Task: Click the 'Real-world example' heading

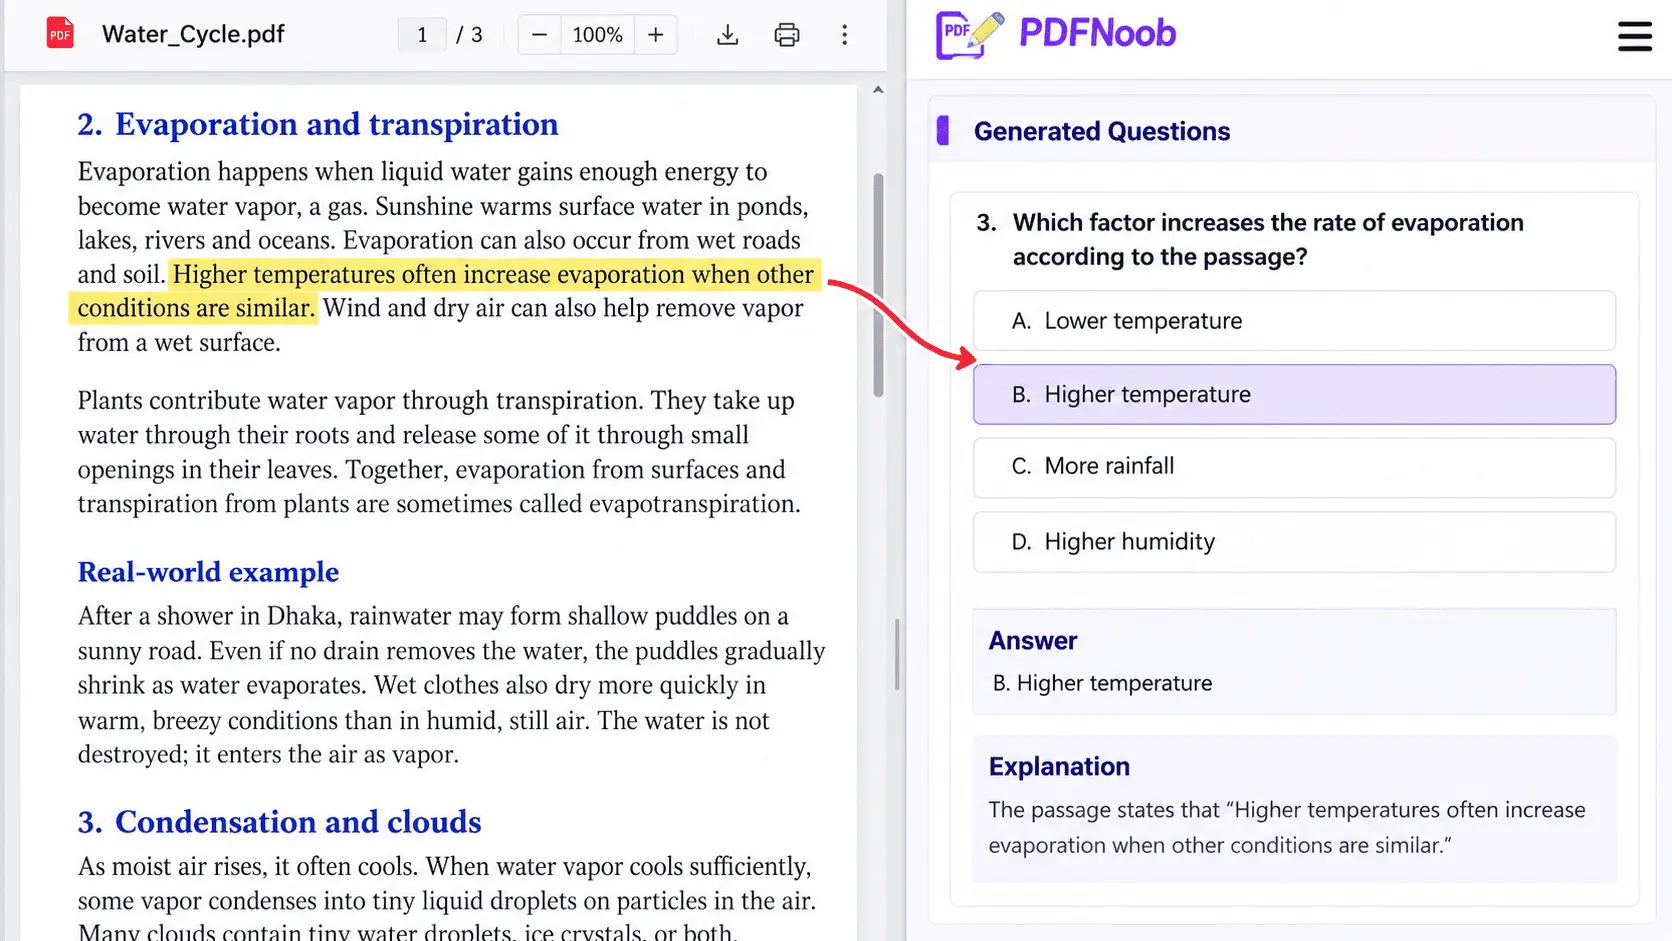Action: [x=208, y=572]
